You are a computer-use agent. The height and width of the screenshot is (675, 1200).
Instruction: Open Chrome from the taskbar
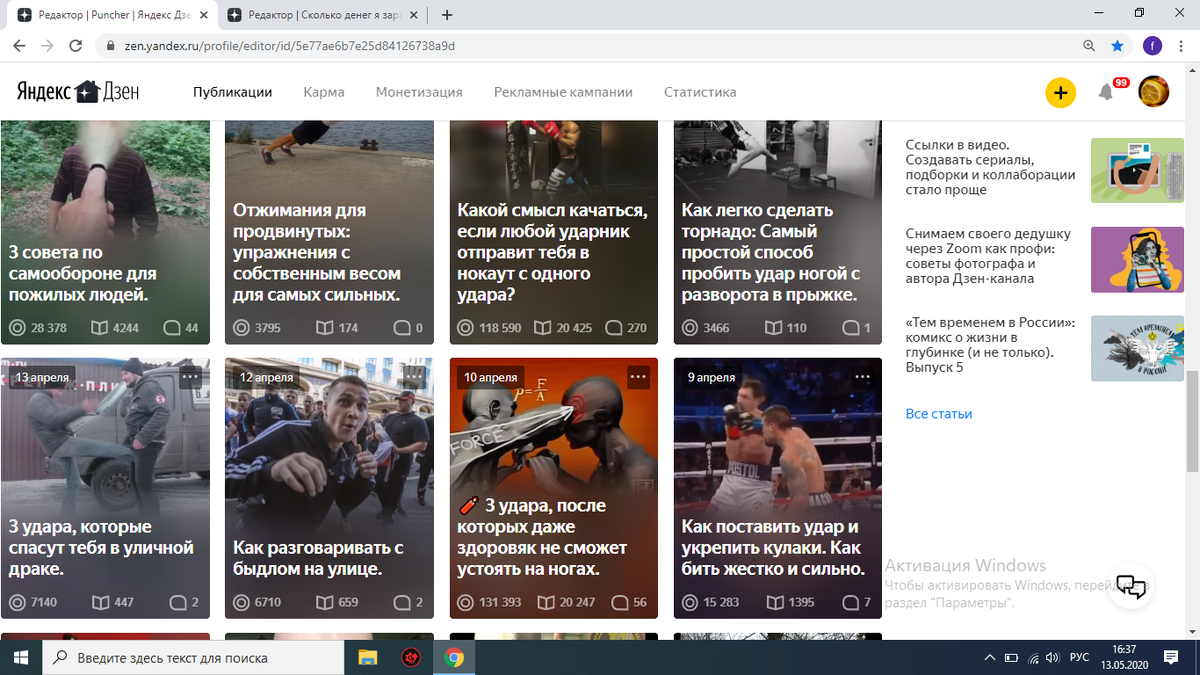(x=456, y=657)
